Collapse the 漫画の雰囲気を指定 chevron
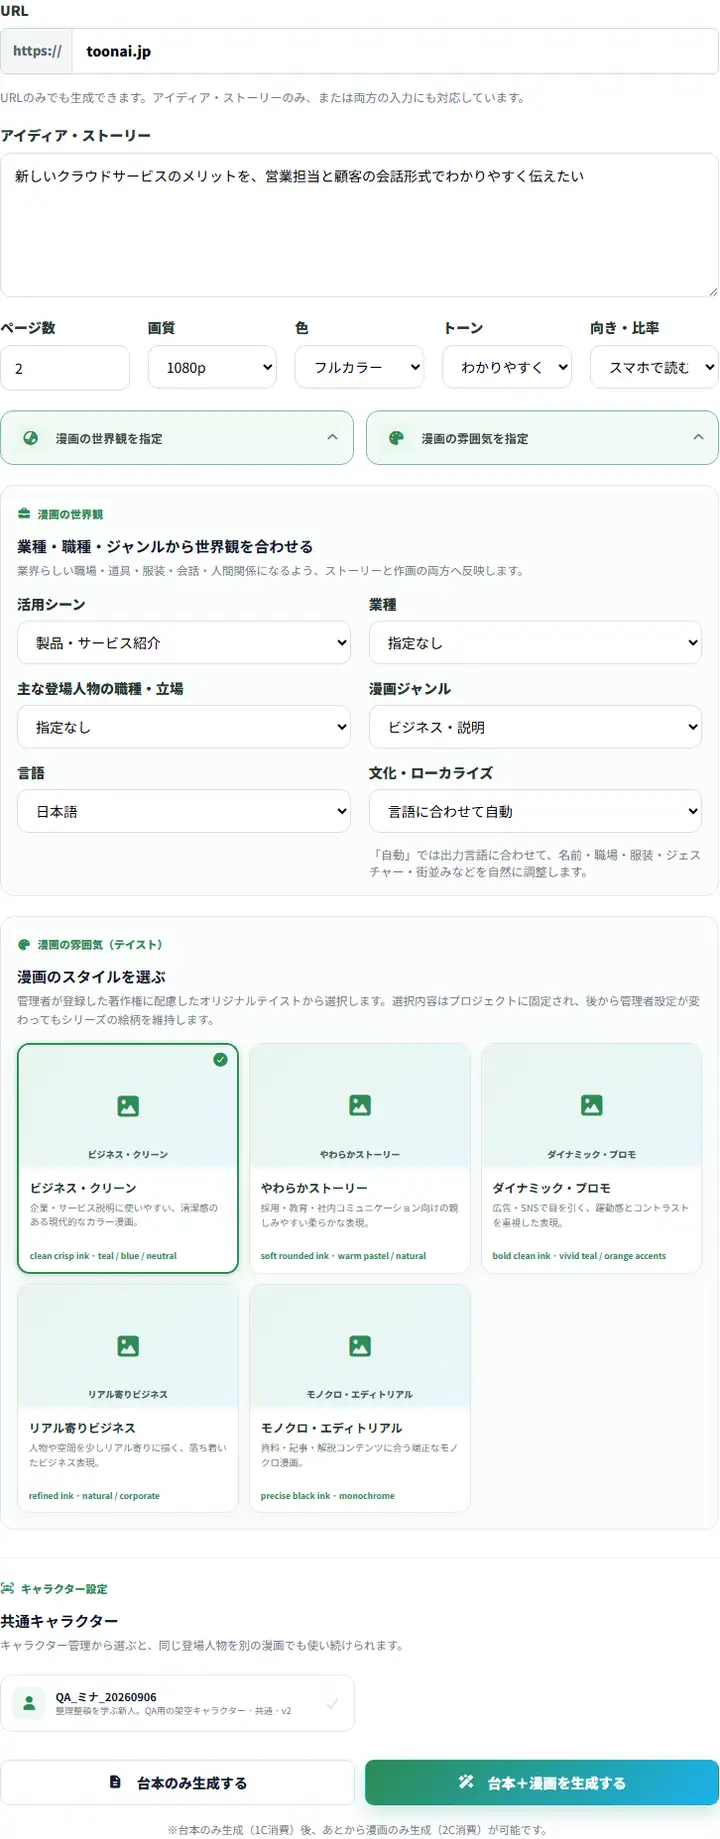This screenshot has width=720, height=1839. [698, 438]
